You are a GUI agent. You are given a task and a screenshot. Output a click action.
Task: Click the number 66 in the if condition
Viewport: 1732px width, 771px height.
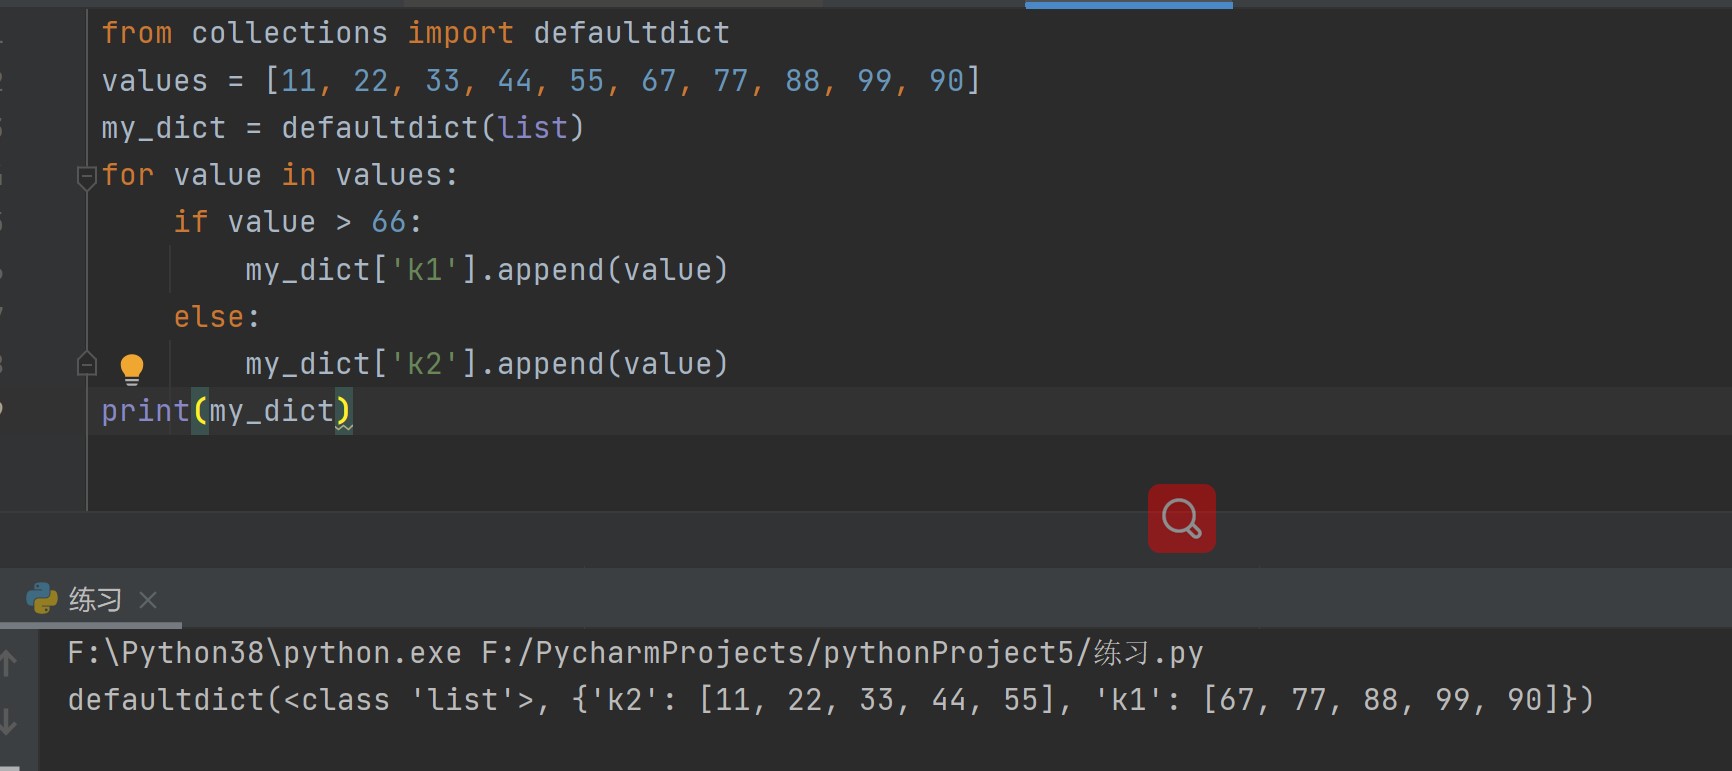click(x=389, y=222)
